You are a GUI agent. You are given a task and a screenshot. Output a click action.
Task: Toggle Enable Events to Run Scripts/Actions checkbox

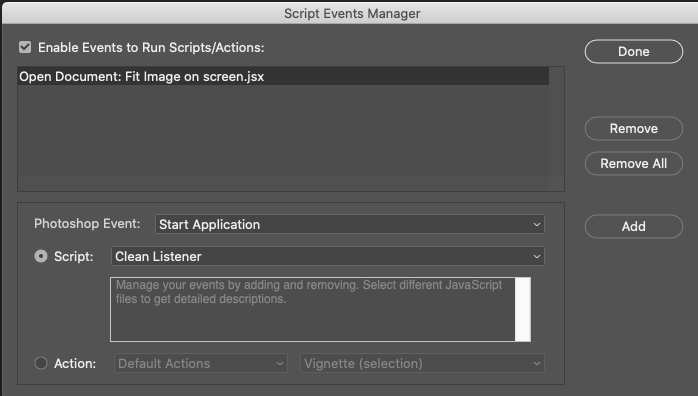click(x=25, y=47)
